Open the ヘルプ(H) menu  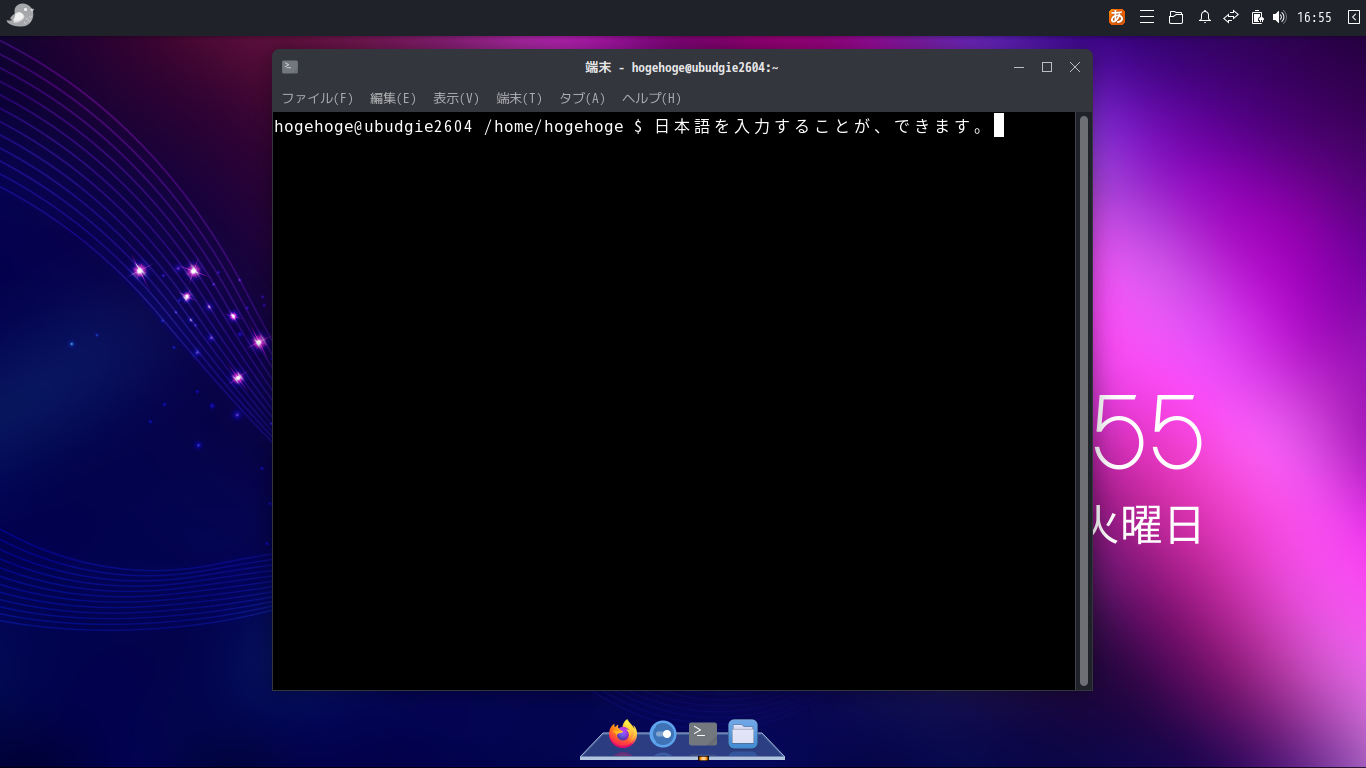pos(652,98)
